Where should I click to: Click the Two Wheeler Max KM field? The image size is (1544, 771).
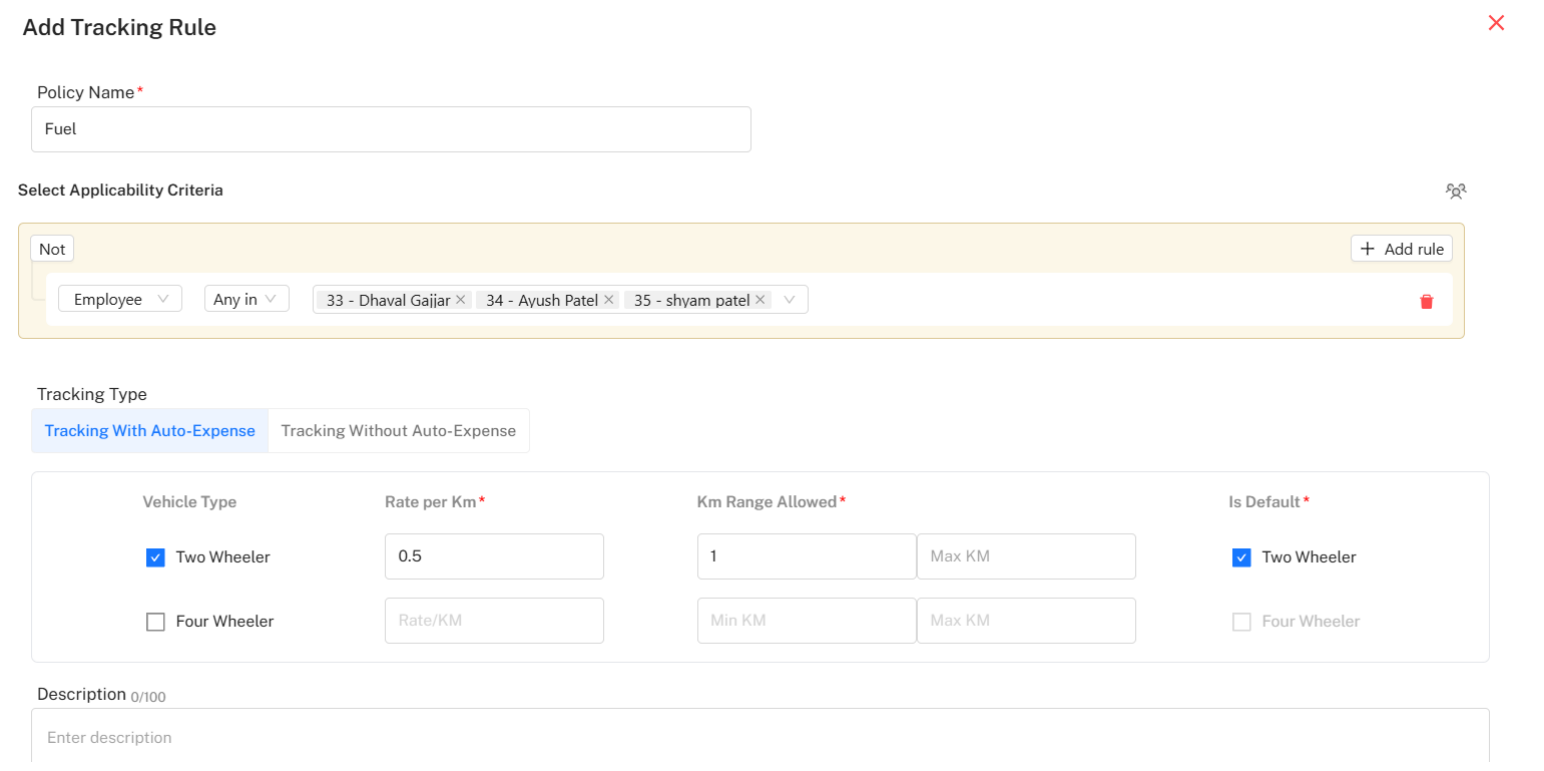tap(1026, 556)
